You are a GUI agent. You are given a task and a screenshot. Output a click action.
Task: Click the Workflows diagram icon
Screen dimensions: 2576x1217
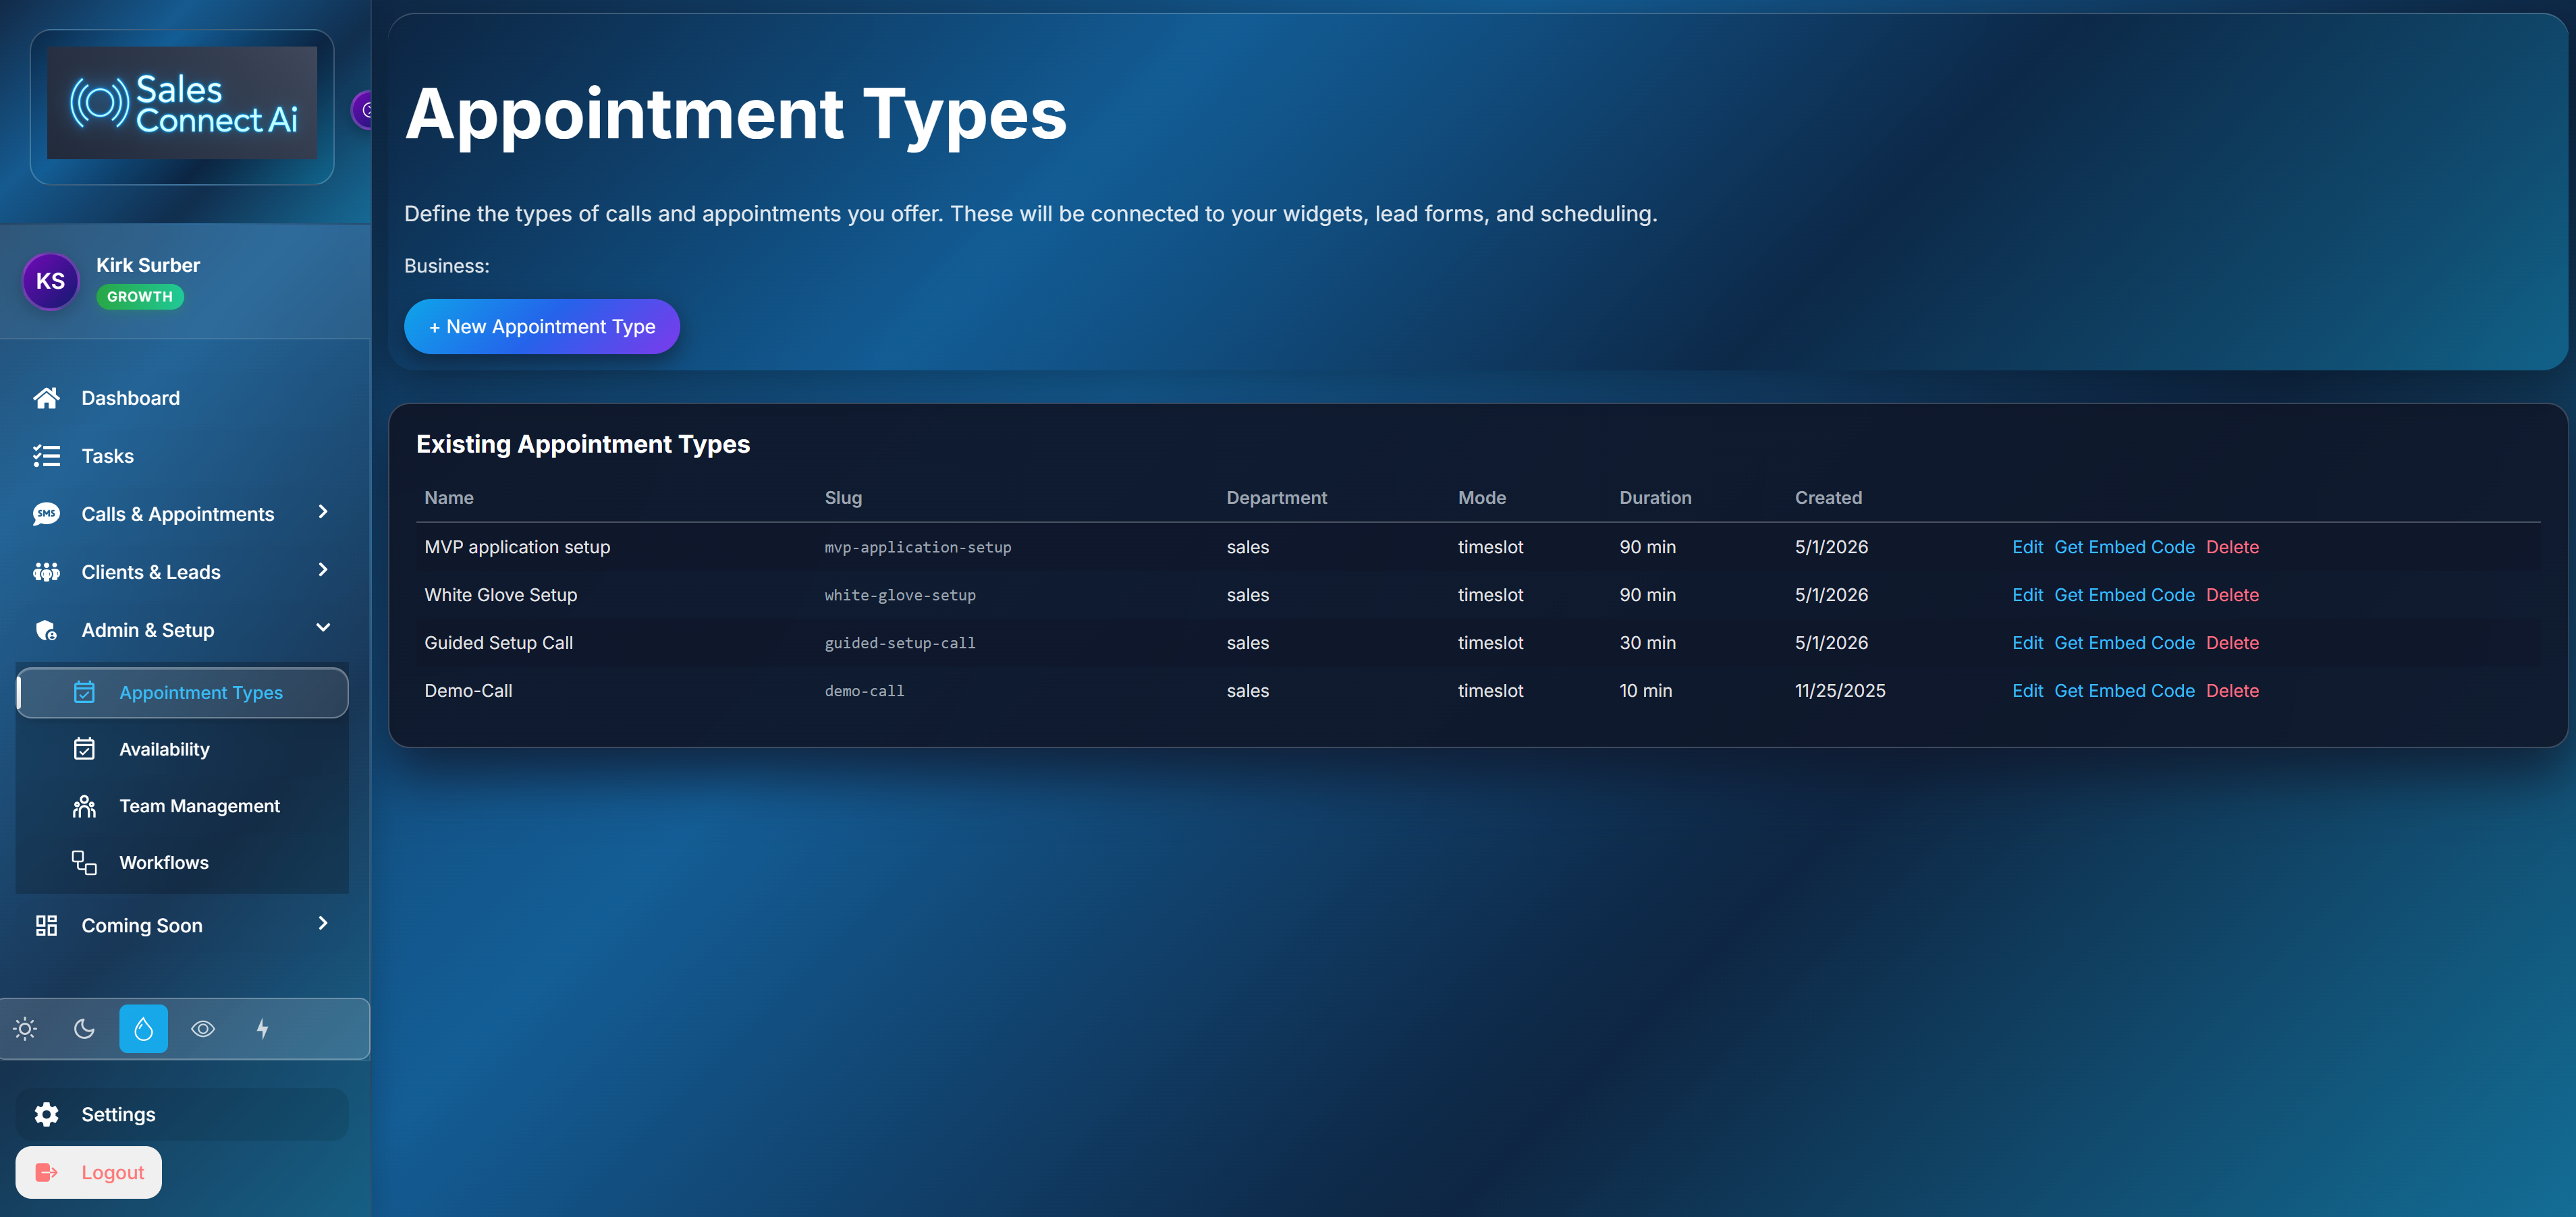pos(84,863)
